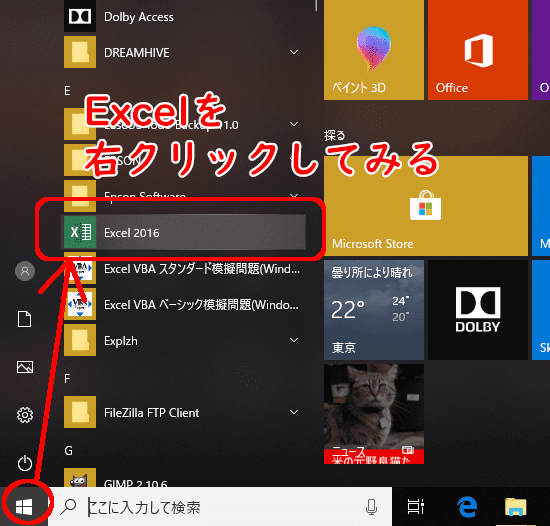Open the Office tile
This screenshot has width=550, height=526.
(478, 50)
